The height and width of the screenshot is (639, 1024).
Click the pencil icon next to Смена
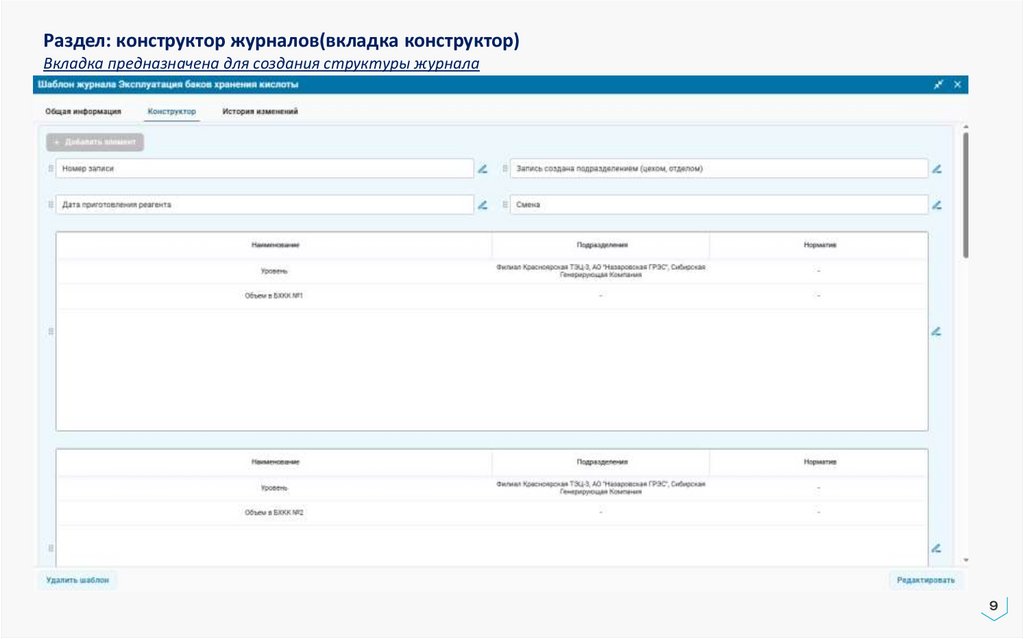tap(936, 205)
